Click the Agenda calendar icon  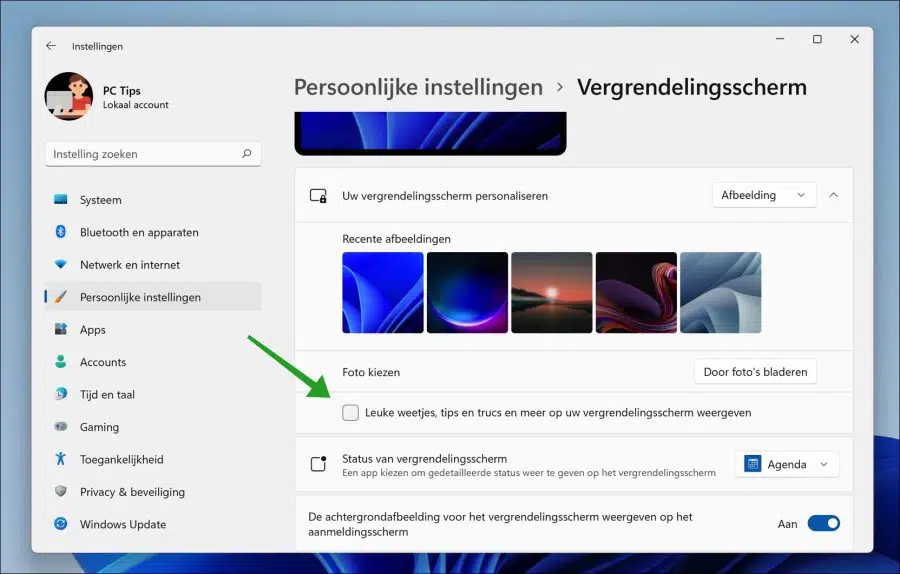pyautogui.click(x=752, y=464)
